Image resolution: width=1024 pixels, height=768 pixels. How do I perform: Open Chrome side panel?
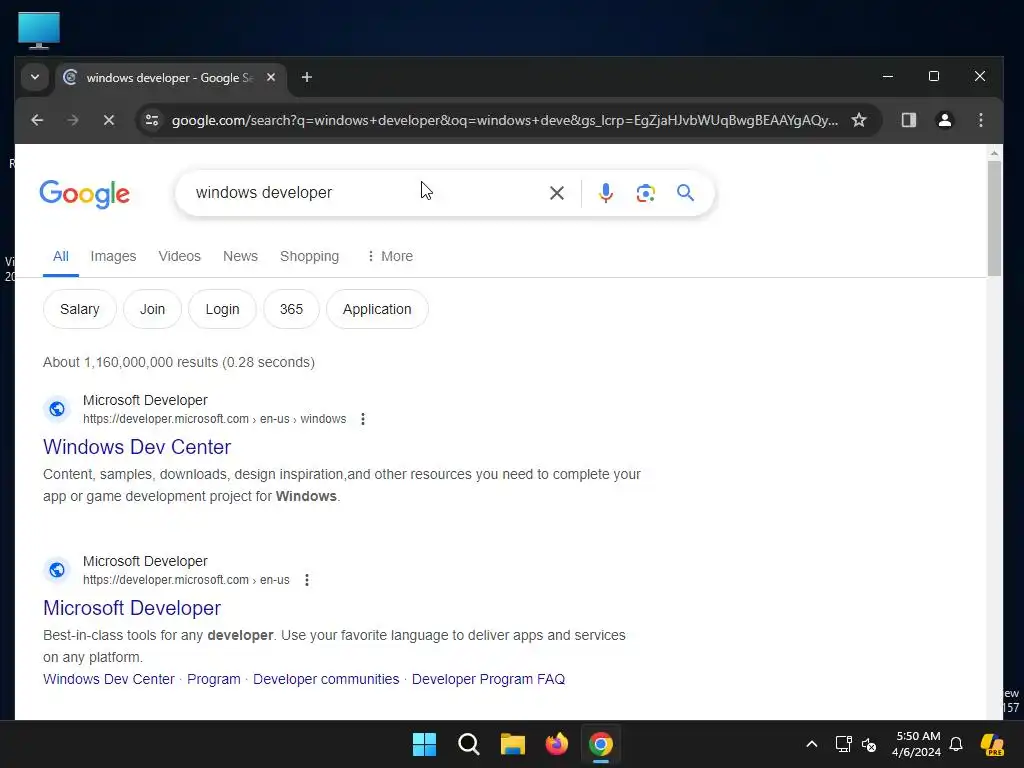[x=908, y=120]
